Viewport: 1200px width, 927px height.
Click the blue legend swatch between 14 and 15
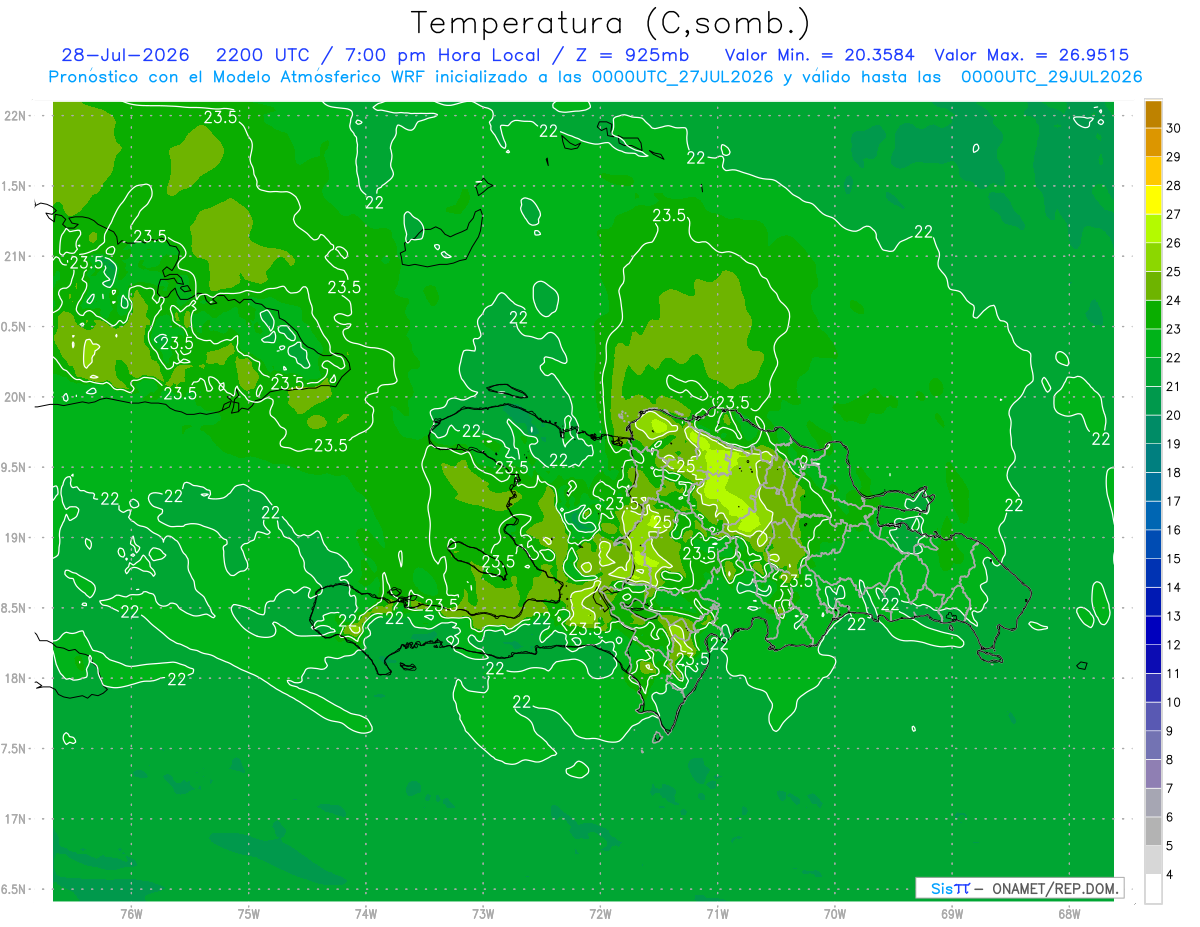[1153, 573]
